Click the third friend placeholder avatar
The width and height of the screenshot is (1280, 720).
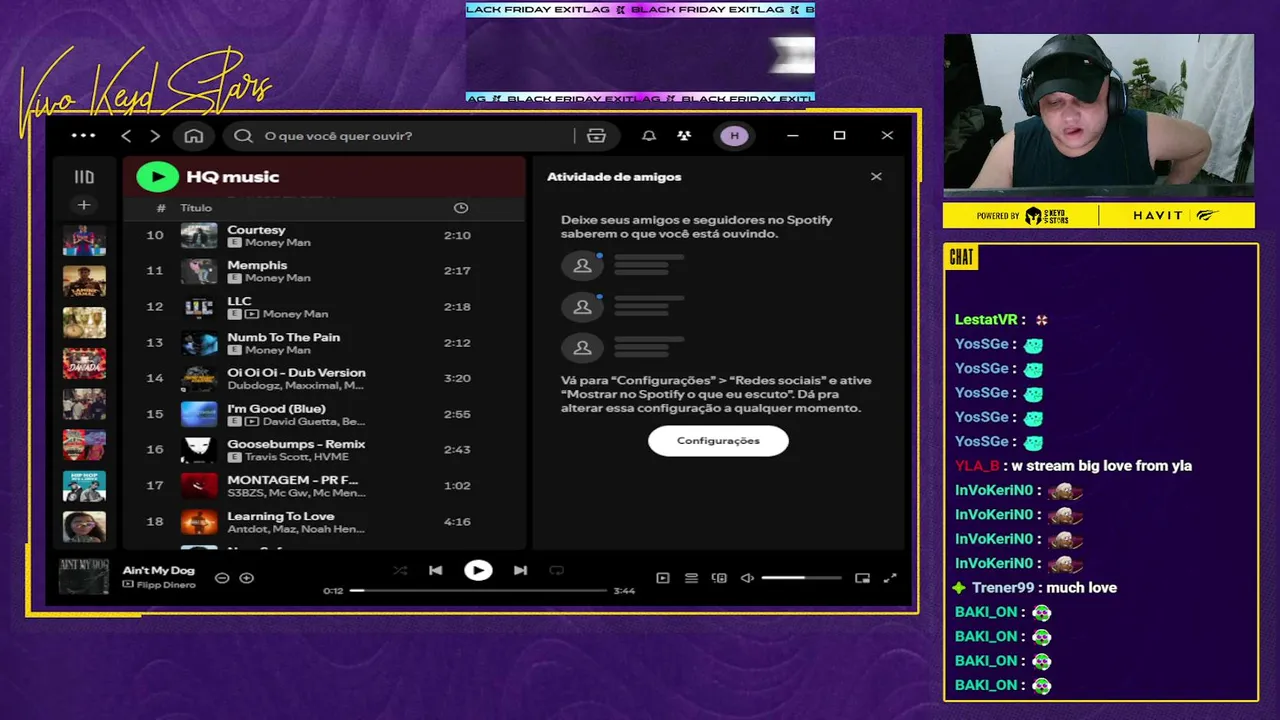tap(582, 348)
